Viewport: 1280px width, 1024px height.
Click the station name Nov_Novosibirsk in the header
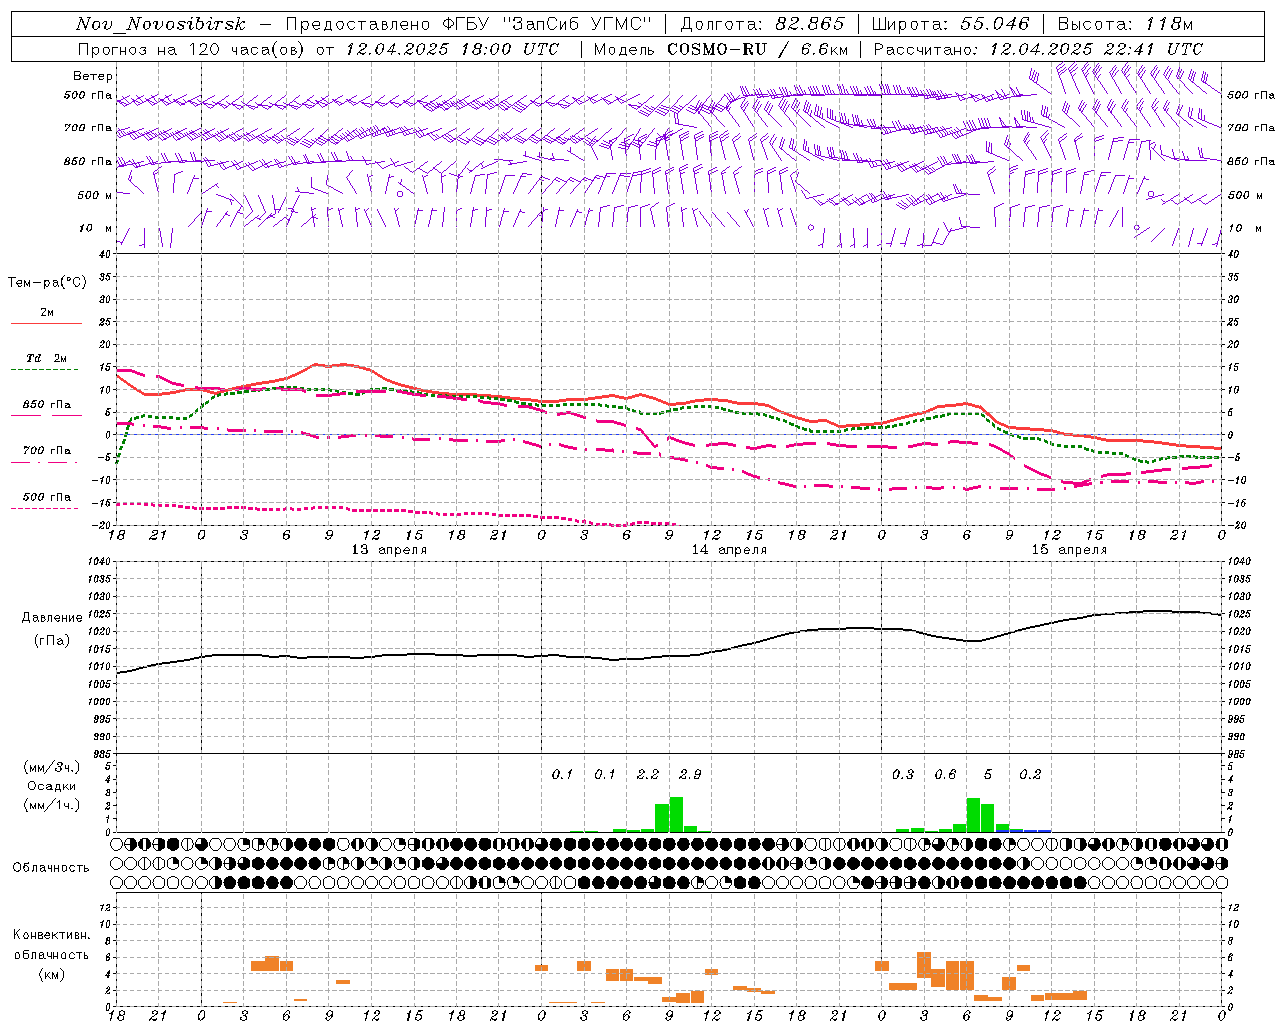(x=160, y=24)
